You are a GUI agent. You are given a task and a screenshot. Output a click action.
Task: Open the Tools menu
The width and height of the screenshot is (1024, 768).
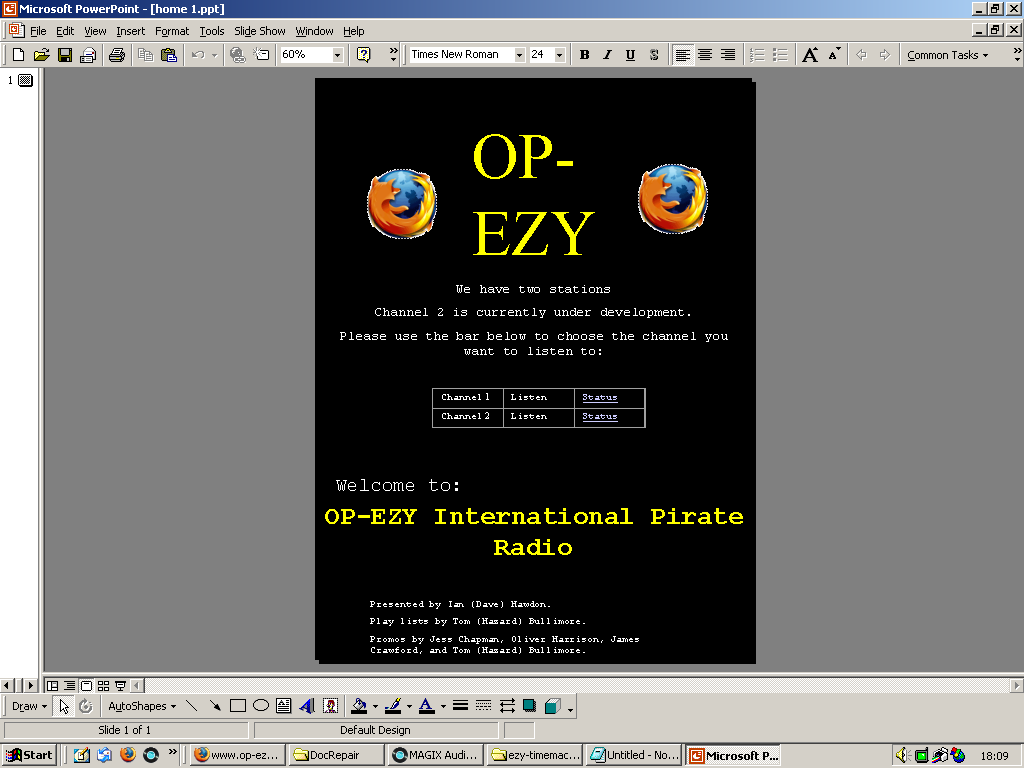212,31
